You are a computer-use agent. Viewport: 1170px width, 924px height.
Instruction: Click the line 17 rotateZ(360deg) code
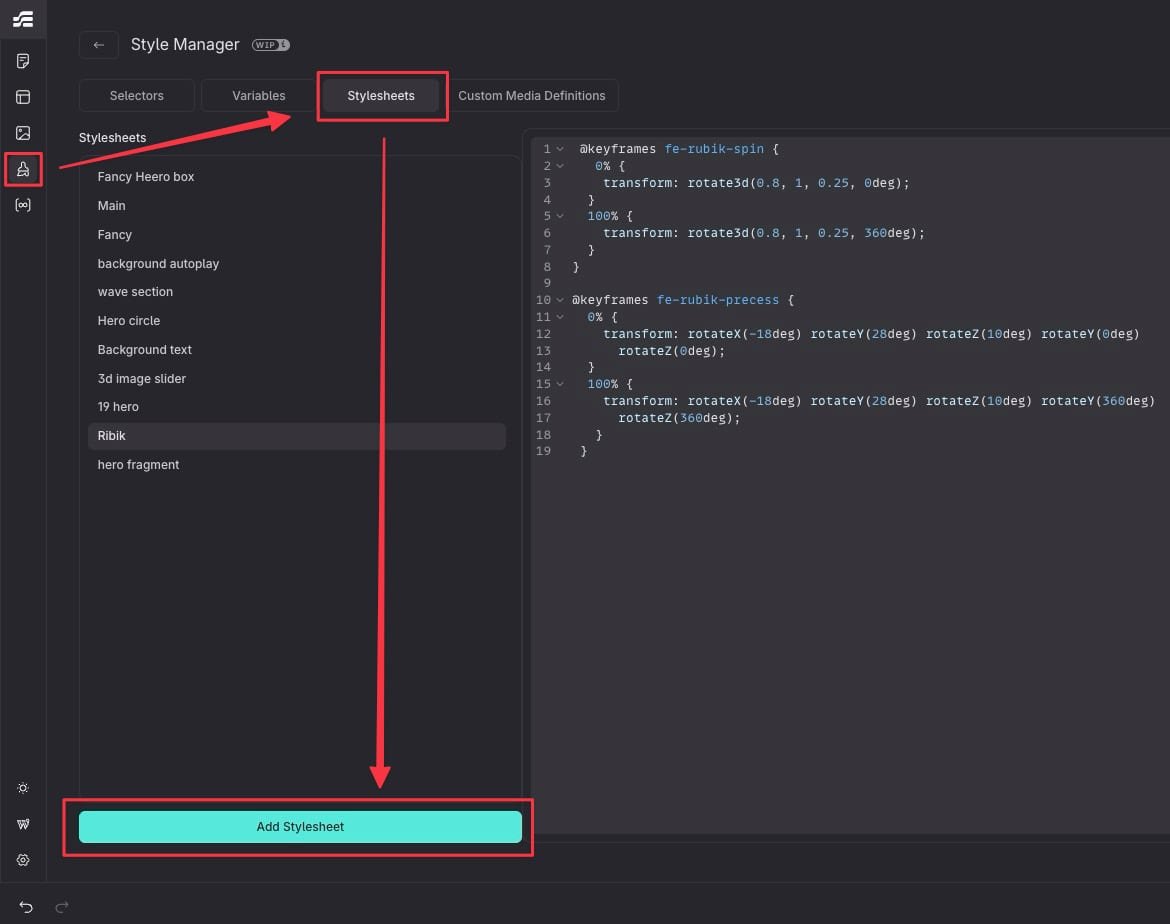679,418
